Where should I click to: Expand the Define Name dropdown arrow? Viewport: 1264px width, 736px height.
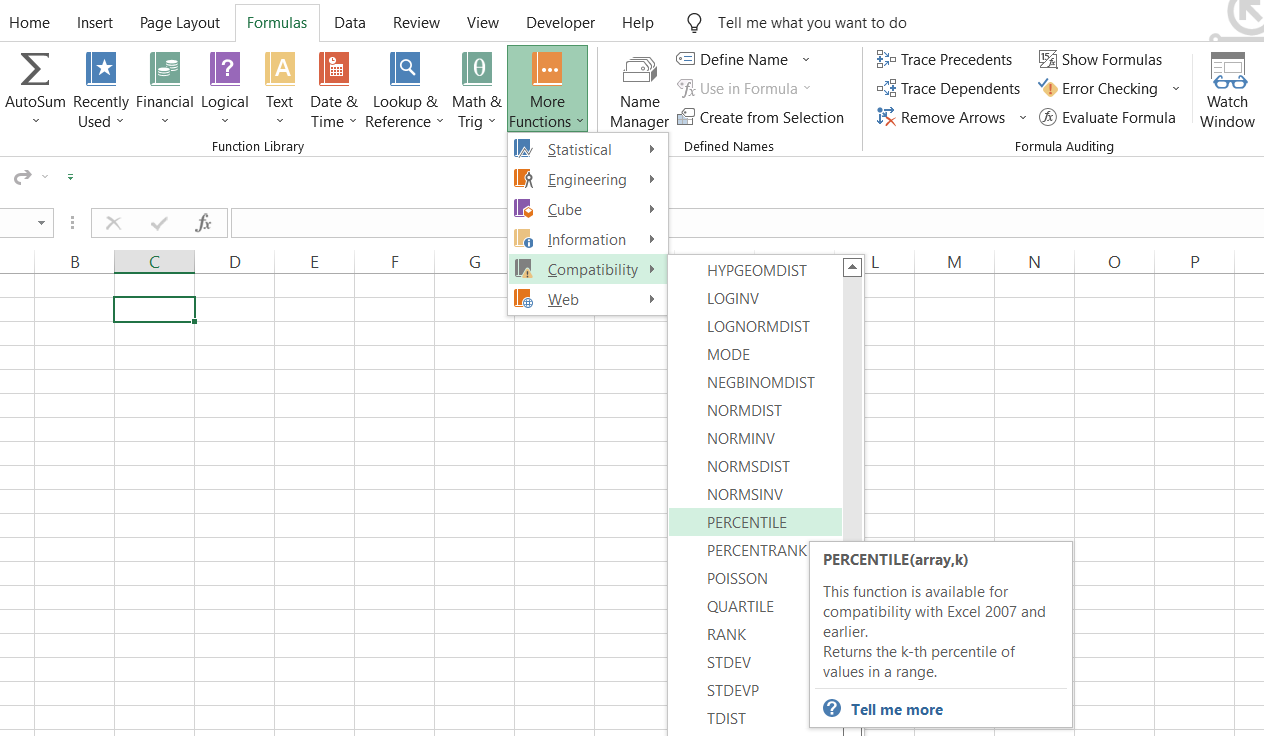(x=806, y=60)
